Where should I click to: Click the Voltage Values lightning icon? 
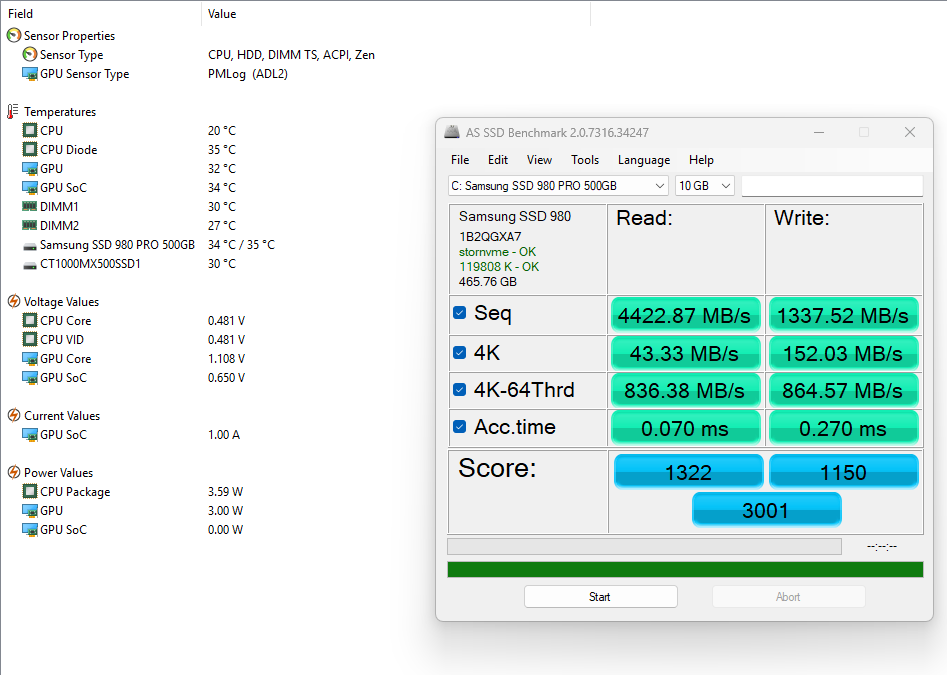click(13, 301)
